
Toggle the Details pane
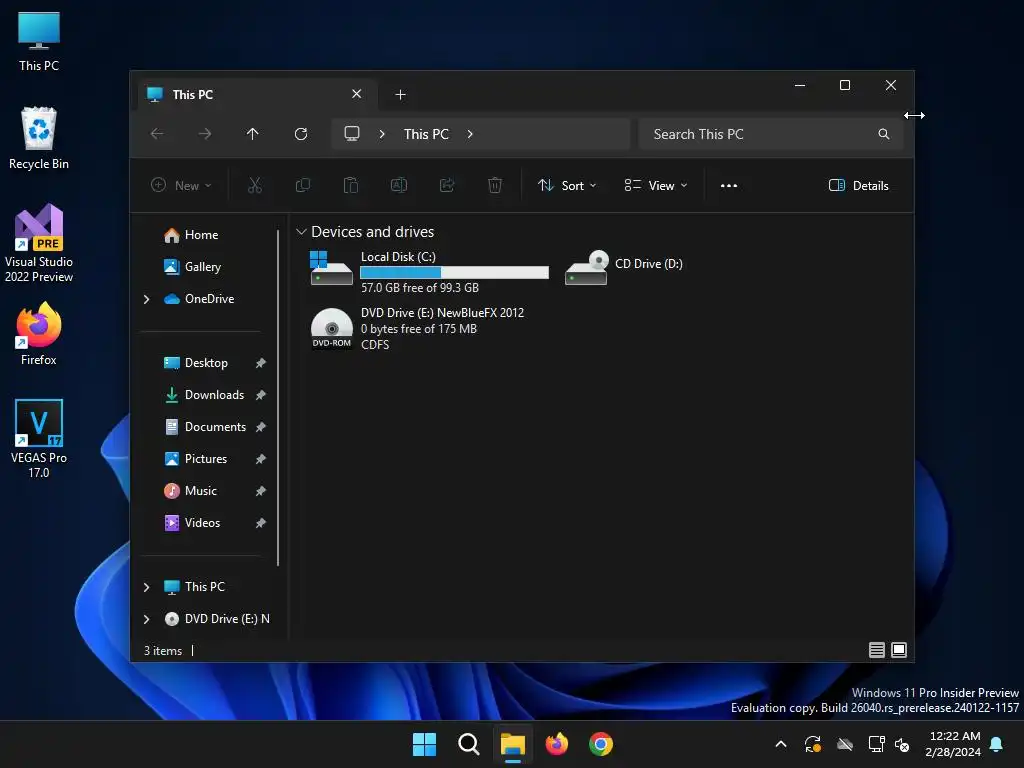pos(858,185)
